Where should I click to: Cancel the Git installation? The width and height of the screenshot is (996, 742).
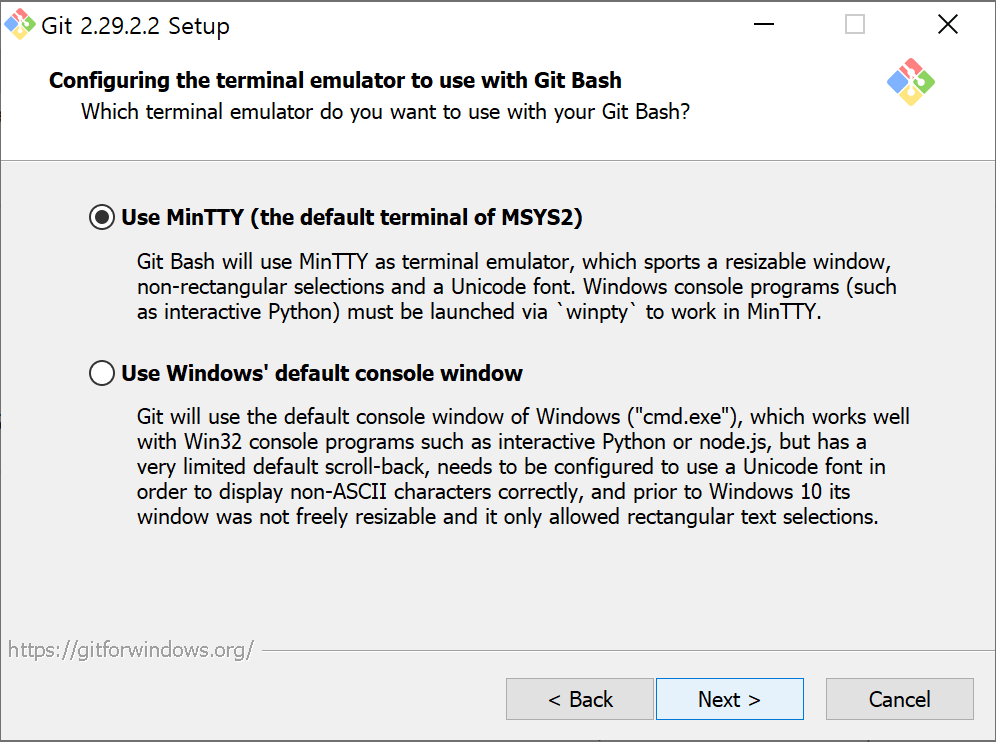(899, 699)
